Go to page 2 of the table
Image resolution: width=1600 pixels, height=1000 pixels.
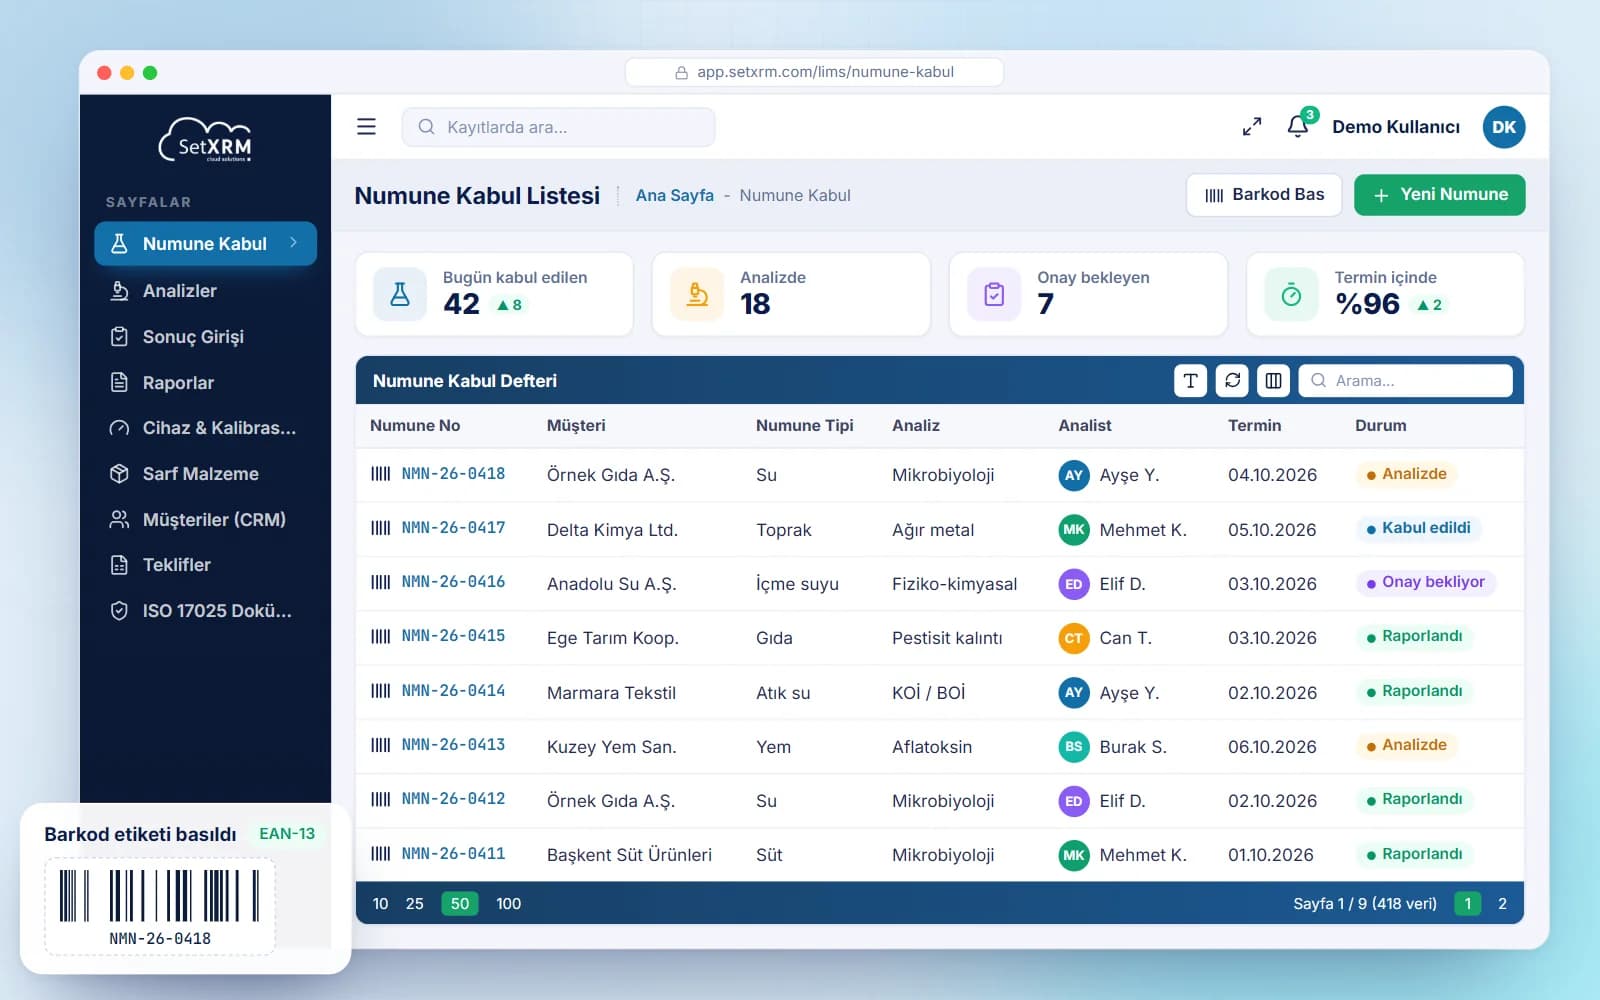pyautogui.click(x=1502, y=904)
